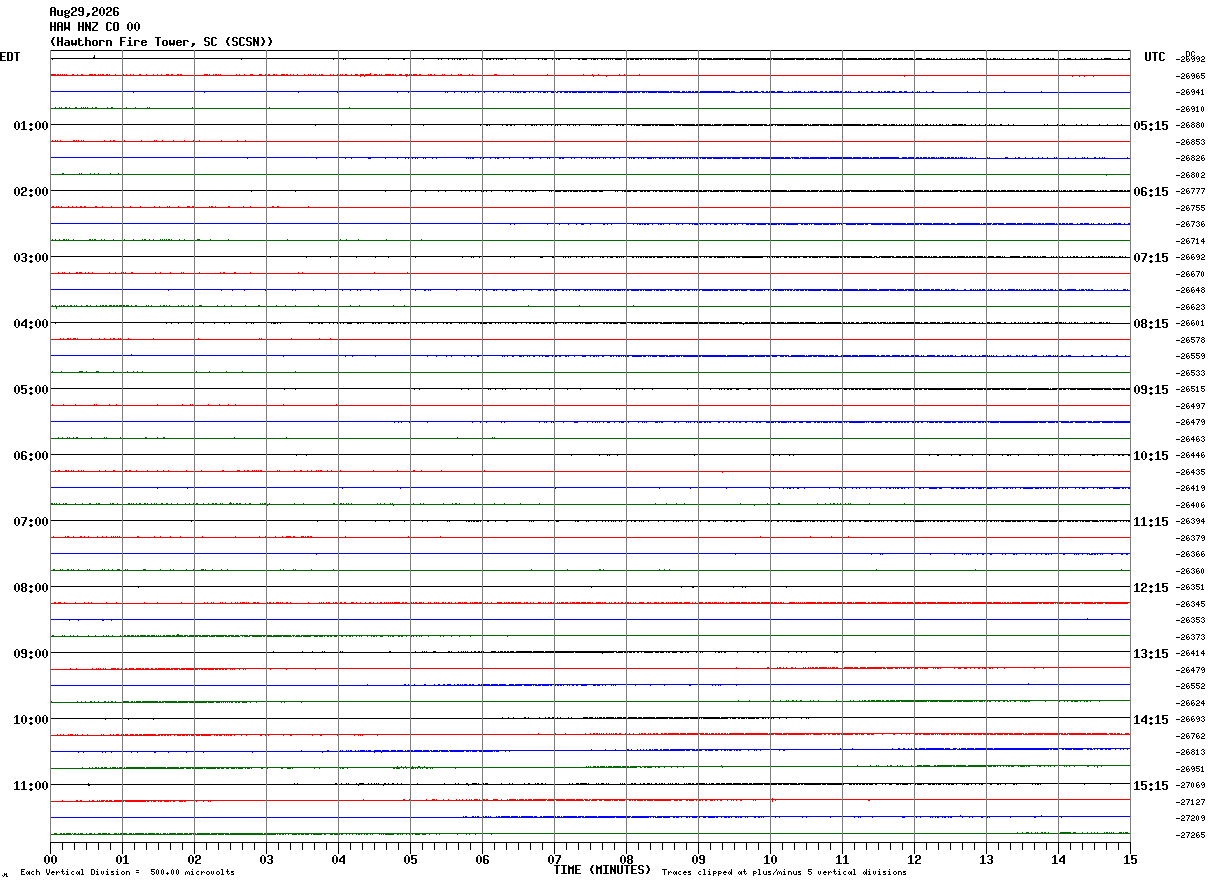Click the traces clipped footnote text
This screenshot has width=1210, height=886.
tap(784, 872)
